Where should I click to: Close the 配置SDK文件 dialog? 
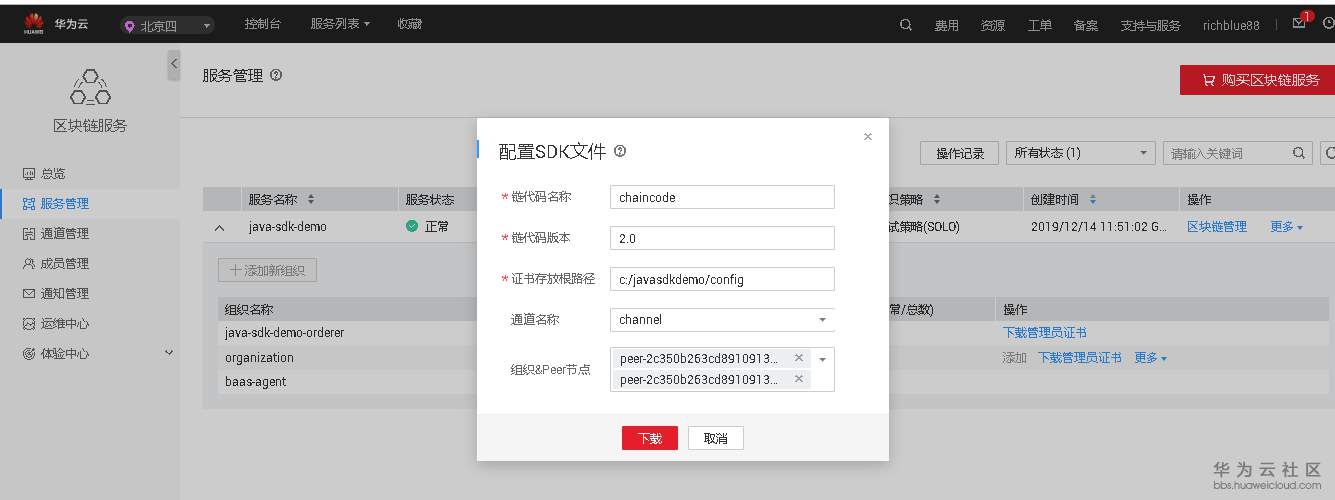tap(867, 136)
